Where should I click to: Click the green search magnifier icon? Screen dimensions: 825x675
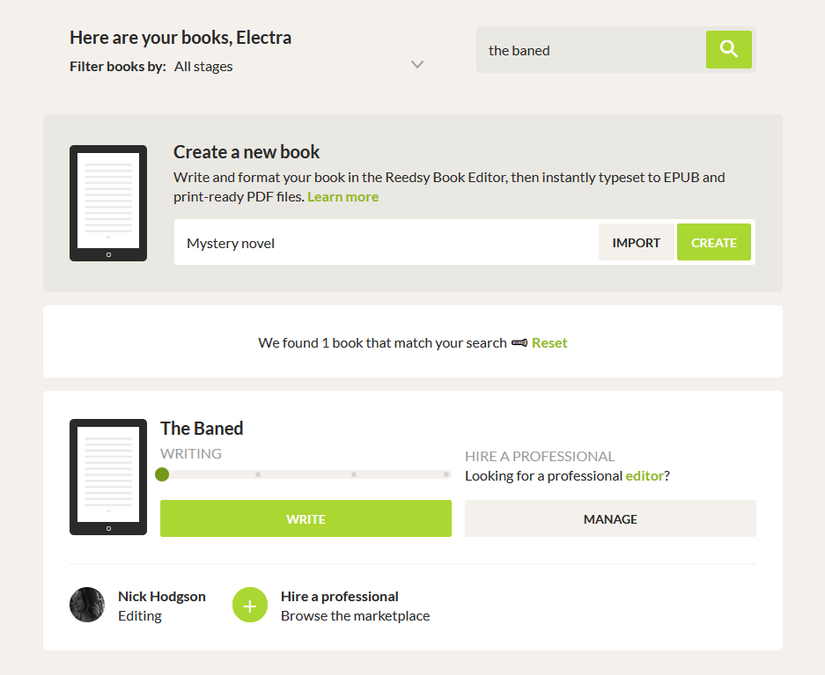click(728, 48)
